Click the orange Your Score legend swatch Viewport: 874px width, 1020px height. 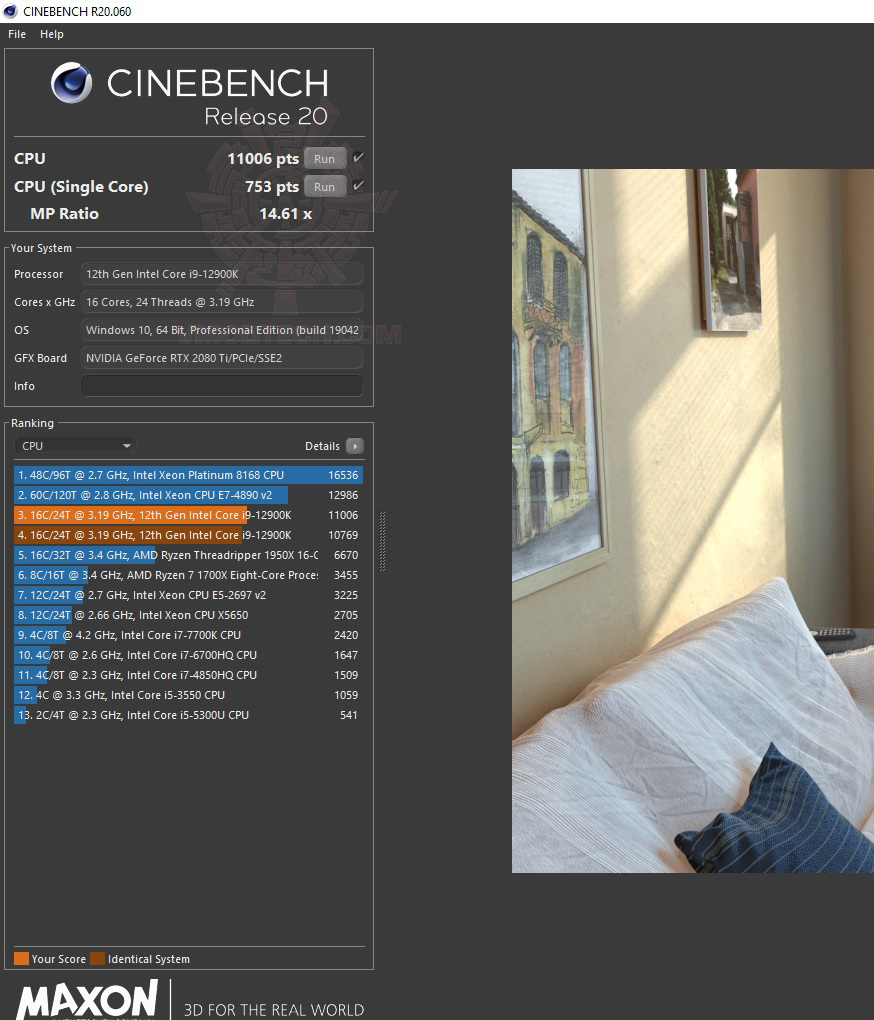coord(21,959)
